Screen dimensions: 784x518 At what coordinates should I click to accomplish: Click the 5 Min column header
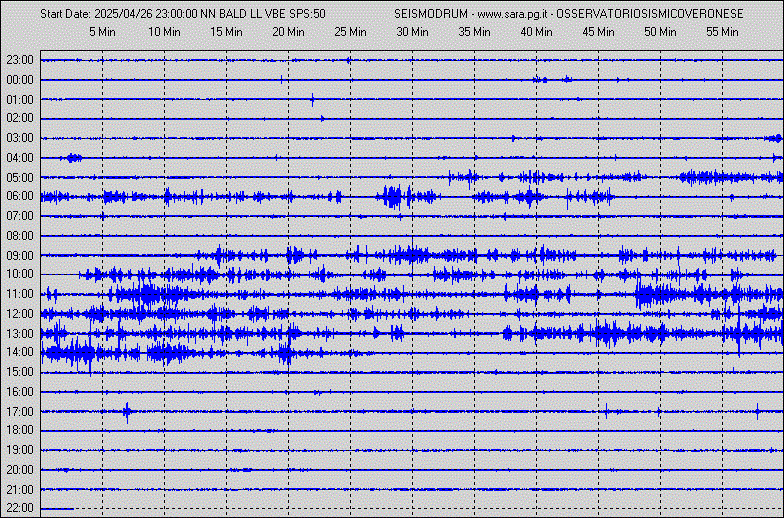pos(102,32)
